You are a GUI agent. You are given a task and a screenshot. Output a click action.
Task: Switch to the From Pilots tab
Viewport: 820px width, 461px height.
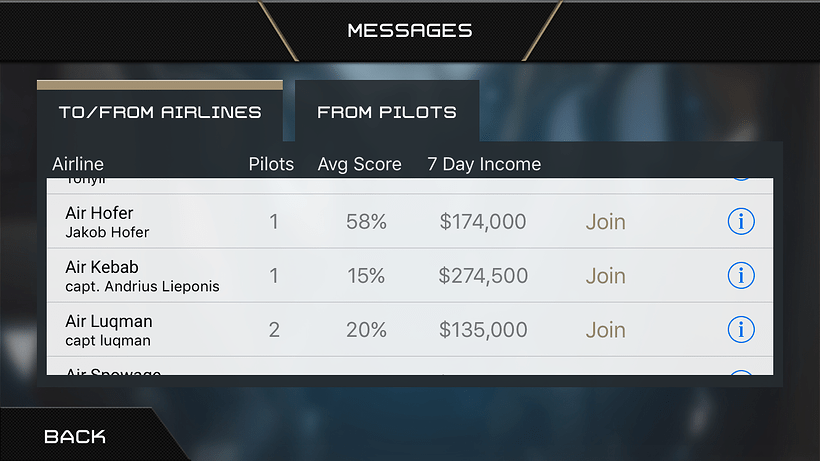[x=387, y=111]
